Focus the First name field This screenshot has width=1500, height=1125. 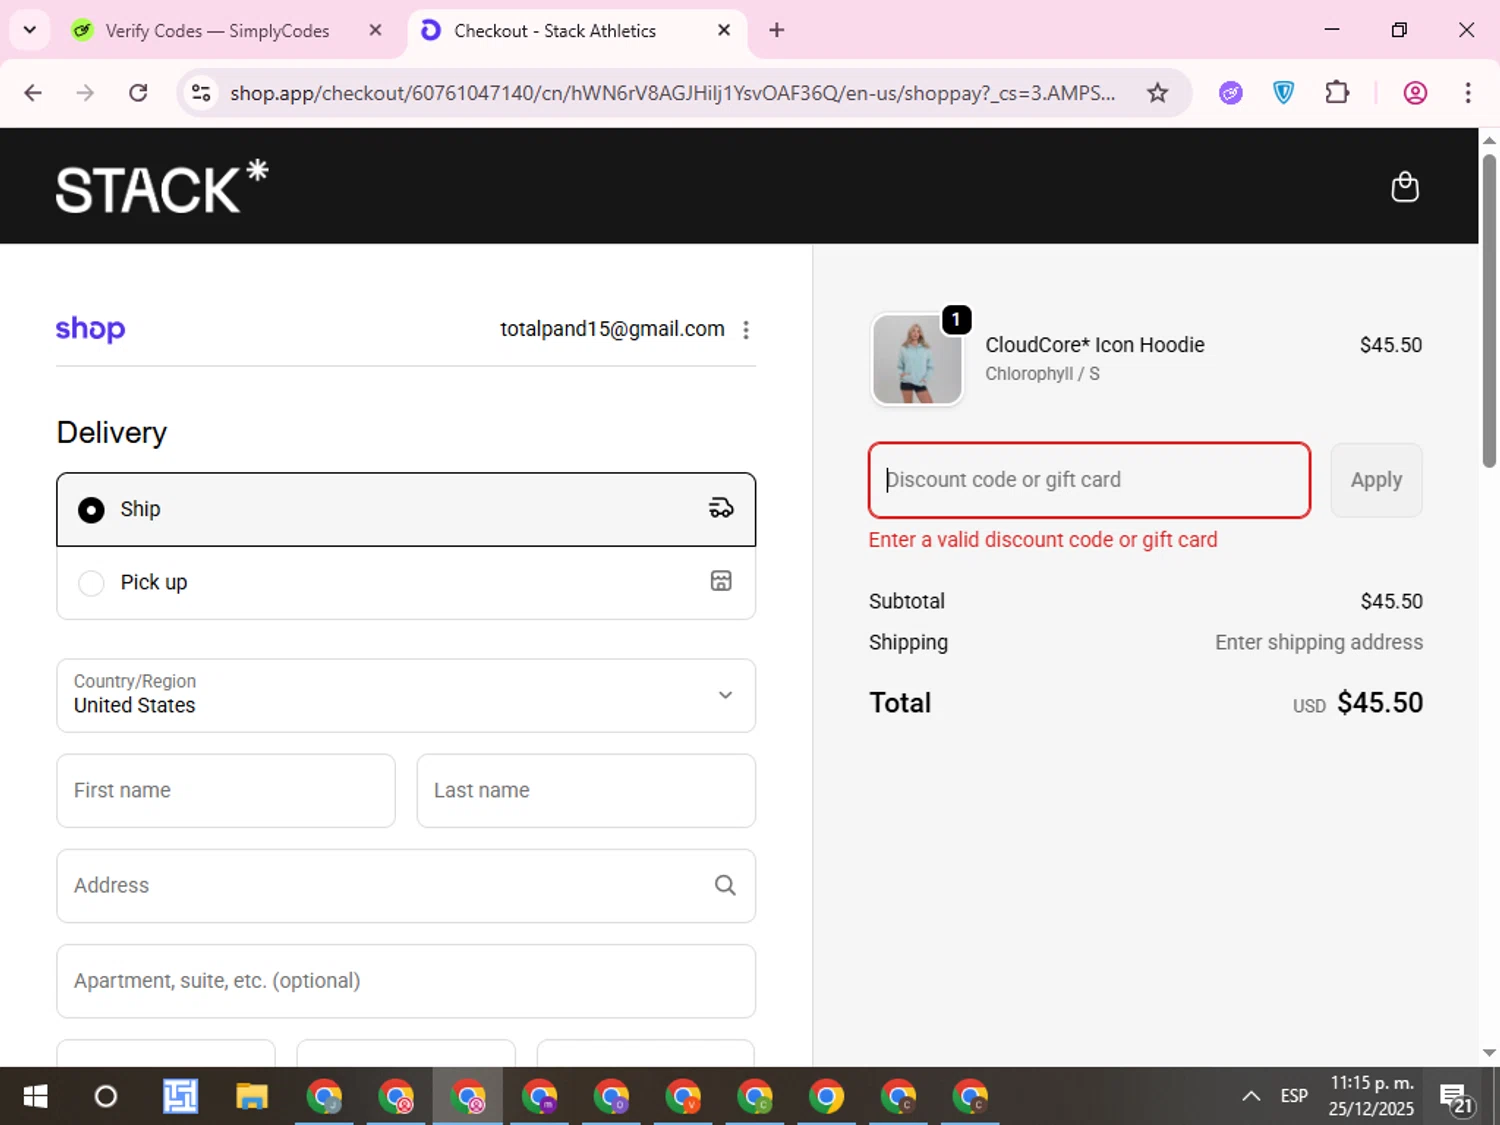226,790
